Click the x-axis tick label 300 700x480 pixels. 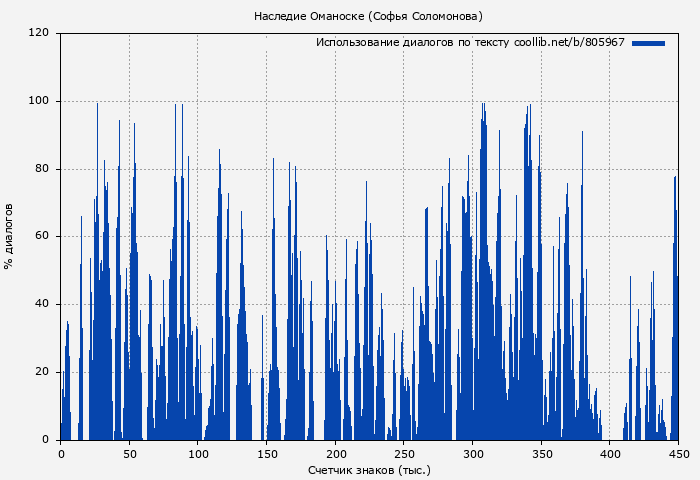(472, 454)
